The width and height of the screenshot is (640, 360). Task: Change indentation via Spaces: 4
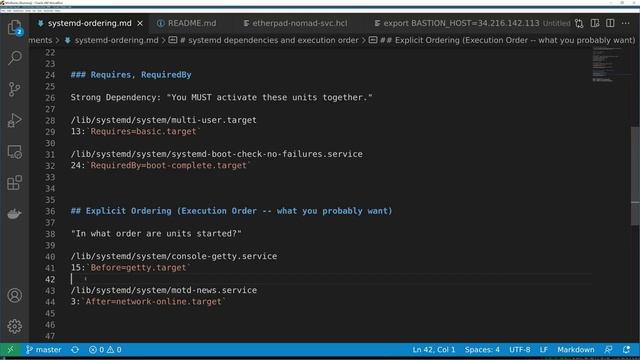[x=482, y=349]
